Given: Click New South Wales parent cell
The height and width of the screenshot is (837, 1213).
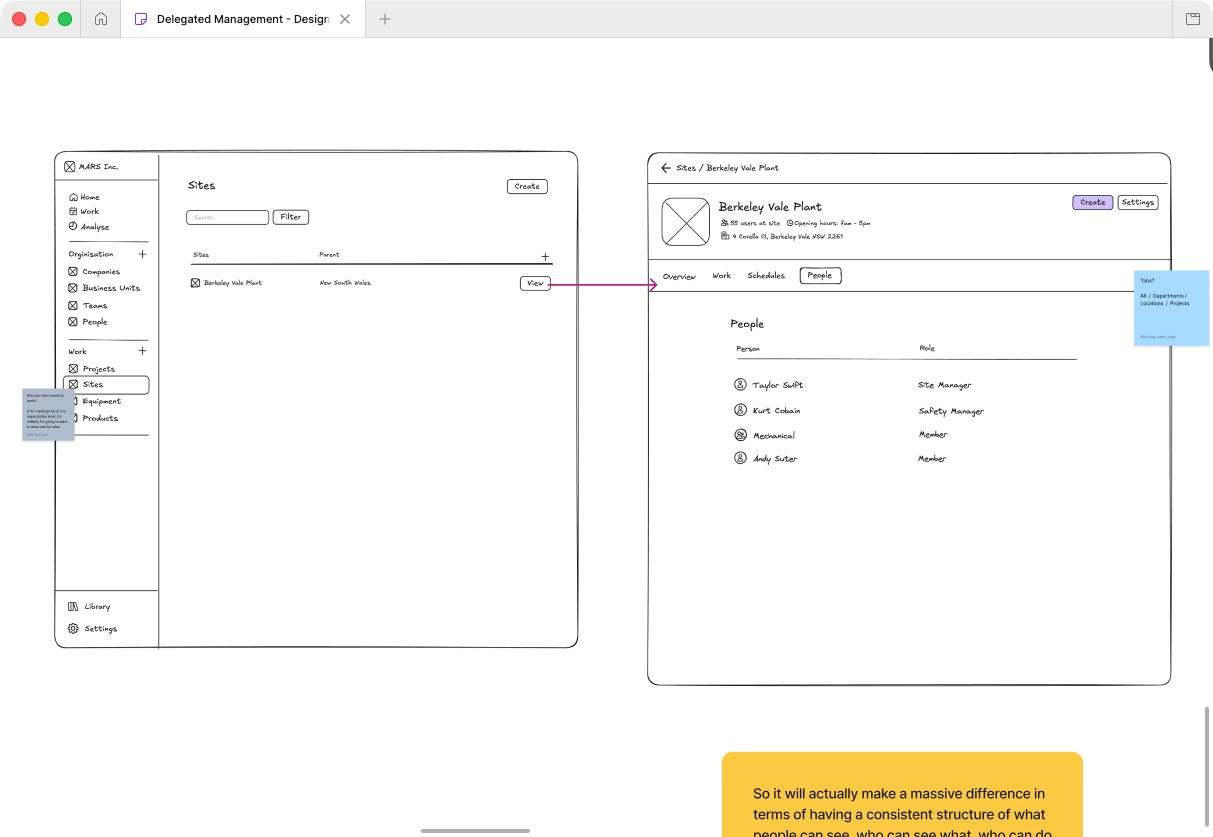Looking at the screenshot, I should (345, 283).
